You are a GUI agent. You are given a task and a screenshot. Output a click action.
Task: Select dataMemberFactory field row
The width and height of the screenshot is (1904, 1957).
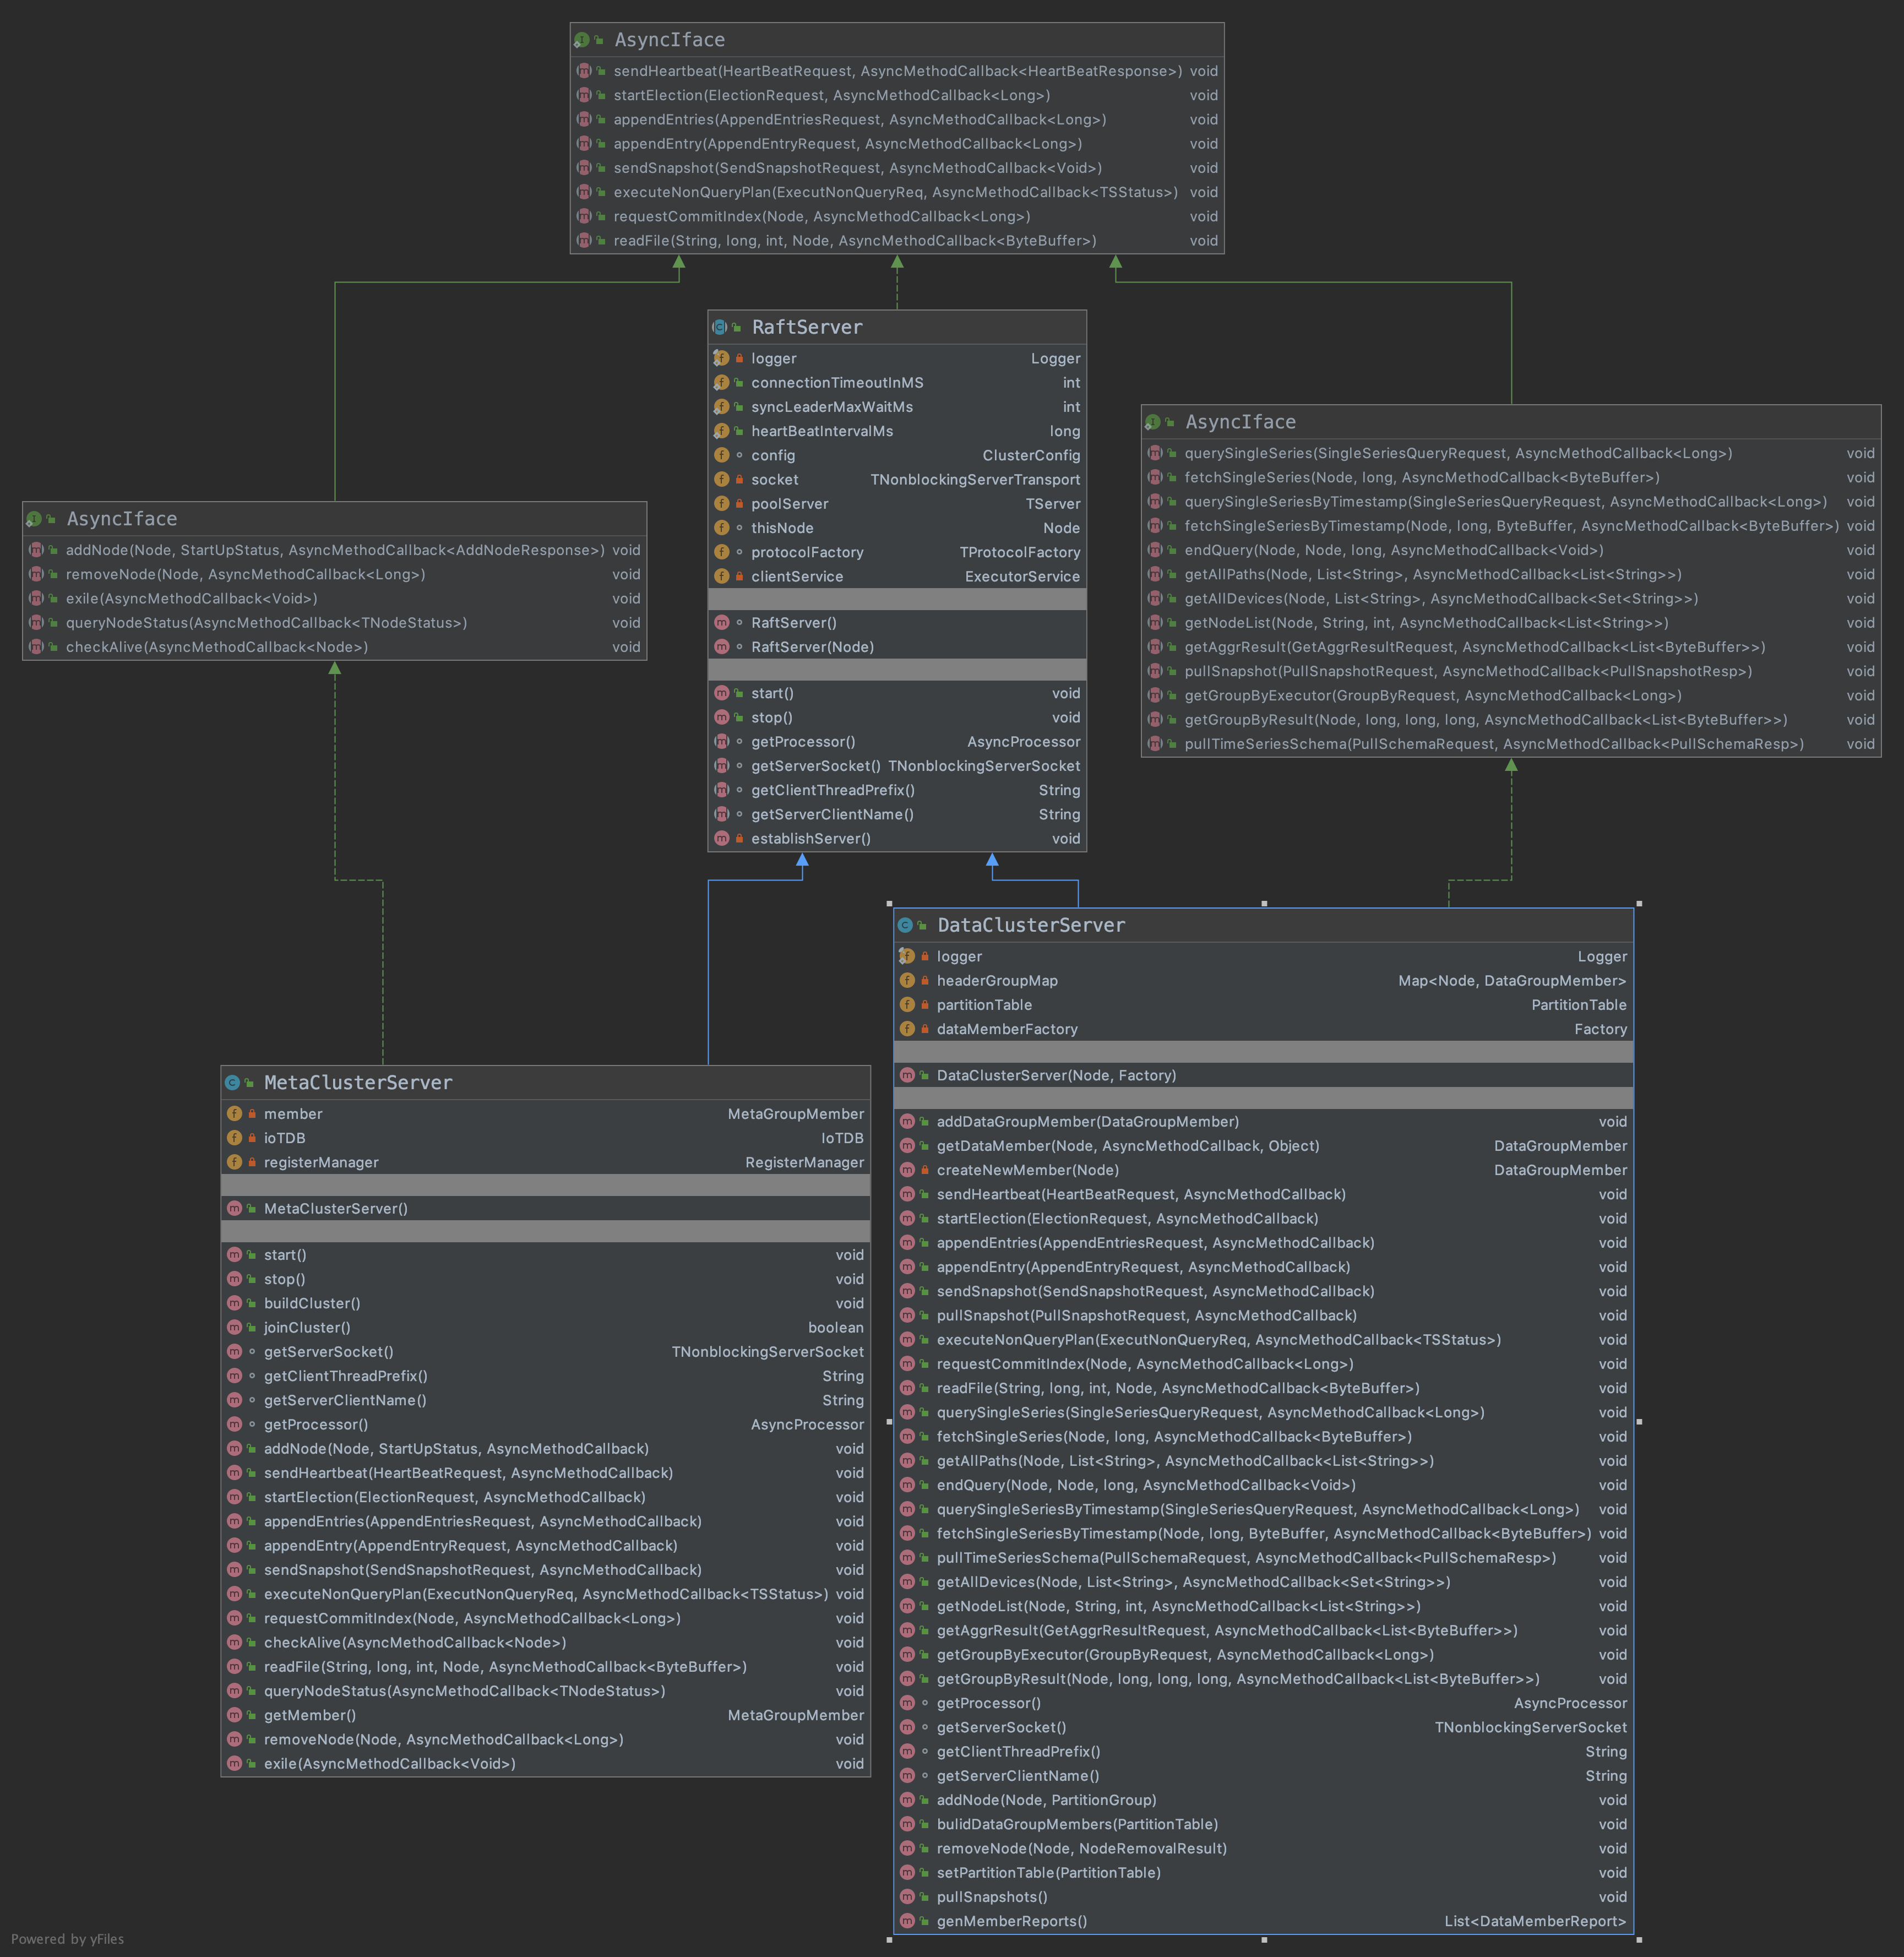point(1264,1029)
